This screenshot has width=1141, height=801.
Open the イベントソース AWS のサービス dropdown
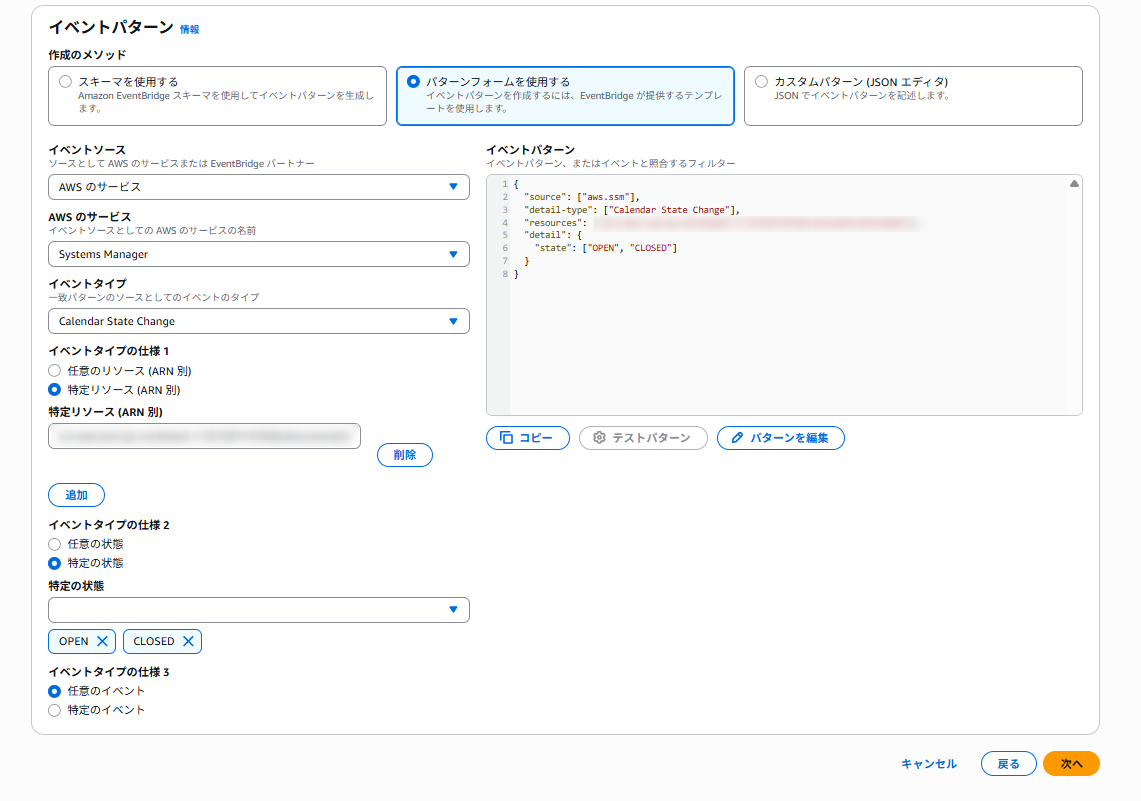(x=258, y=187)
